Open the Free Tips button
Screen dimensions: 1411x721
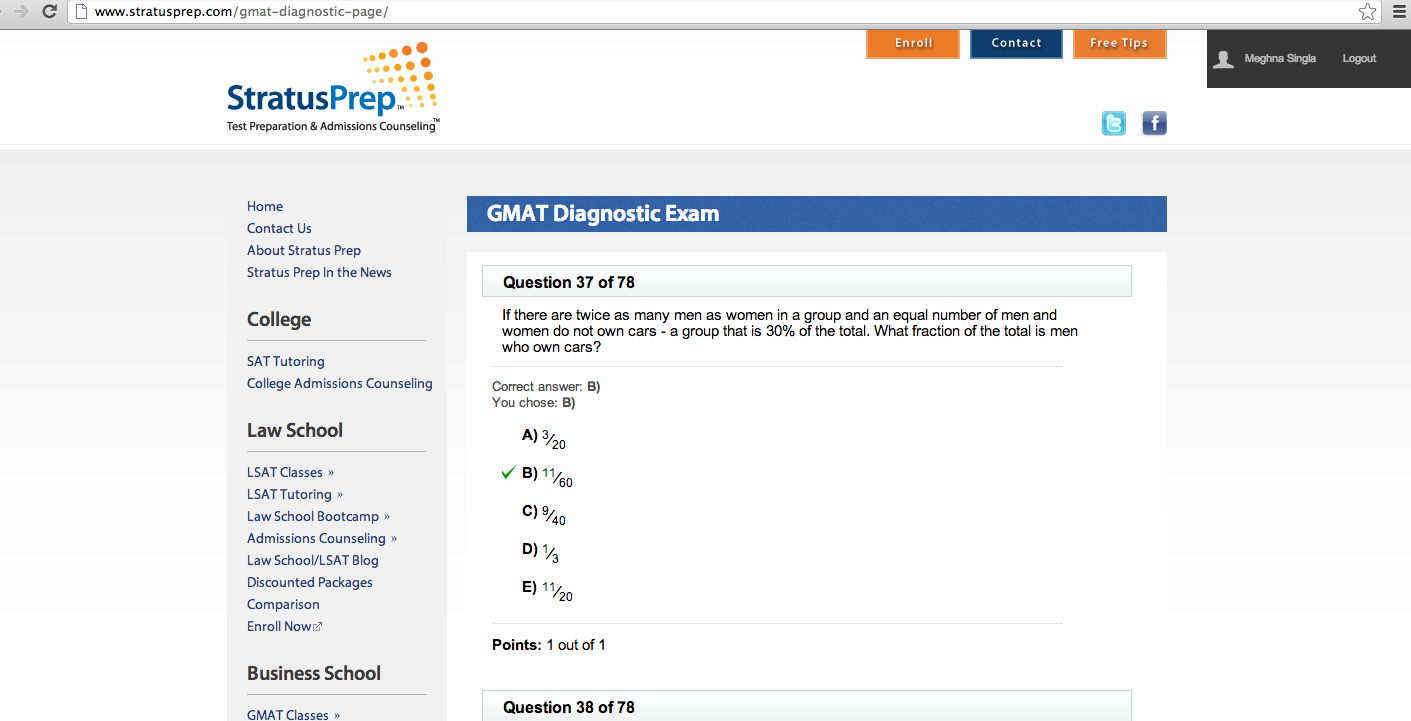1119,43
